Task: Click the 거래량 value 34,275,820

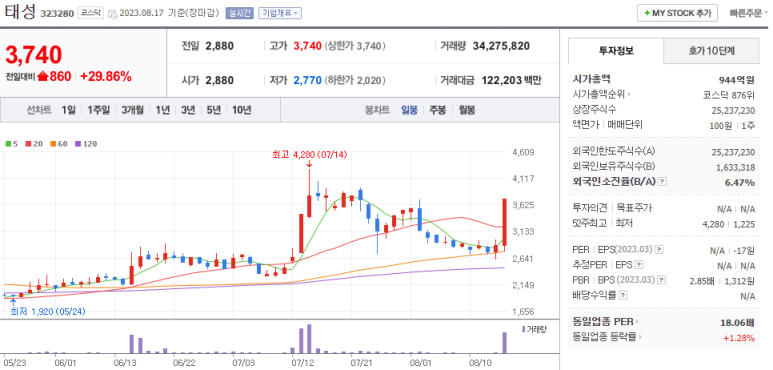Action: tap(501, 46)
